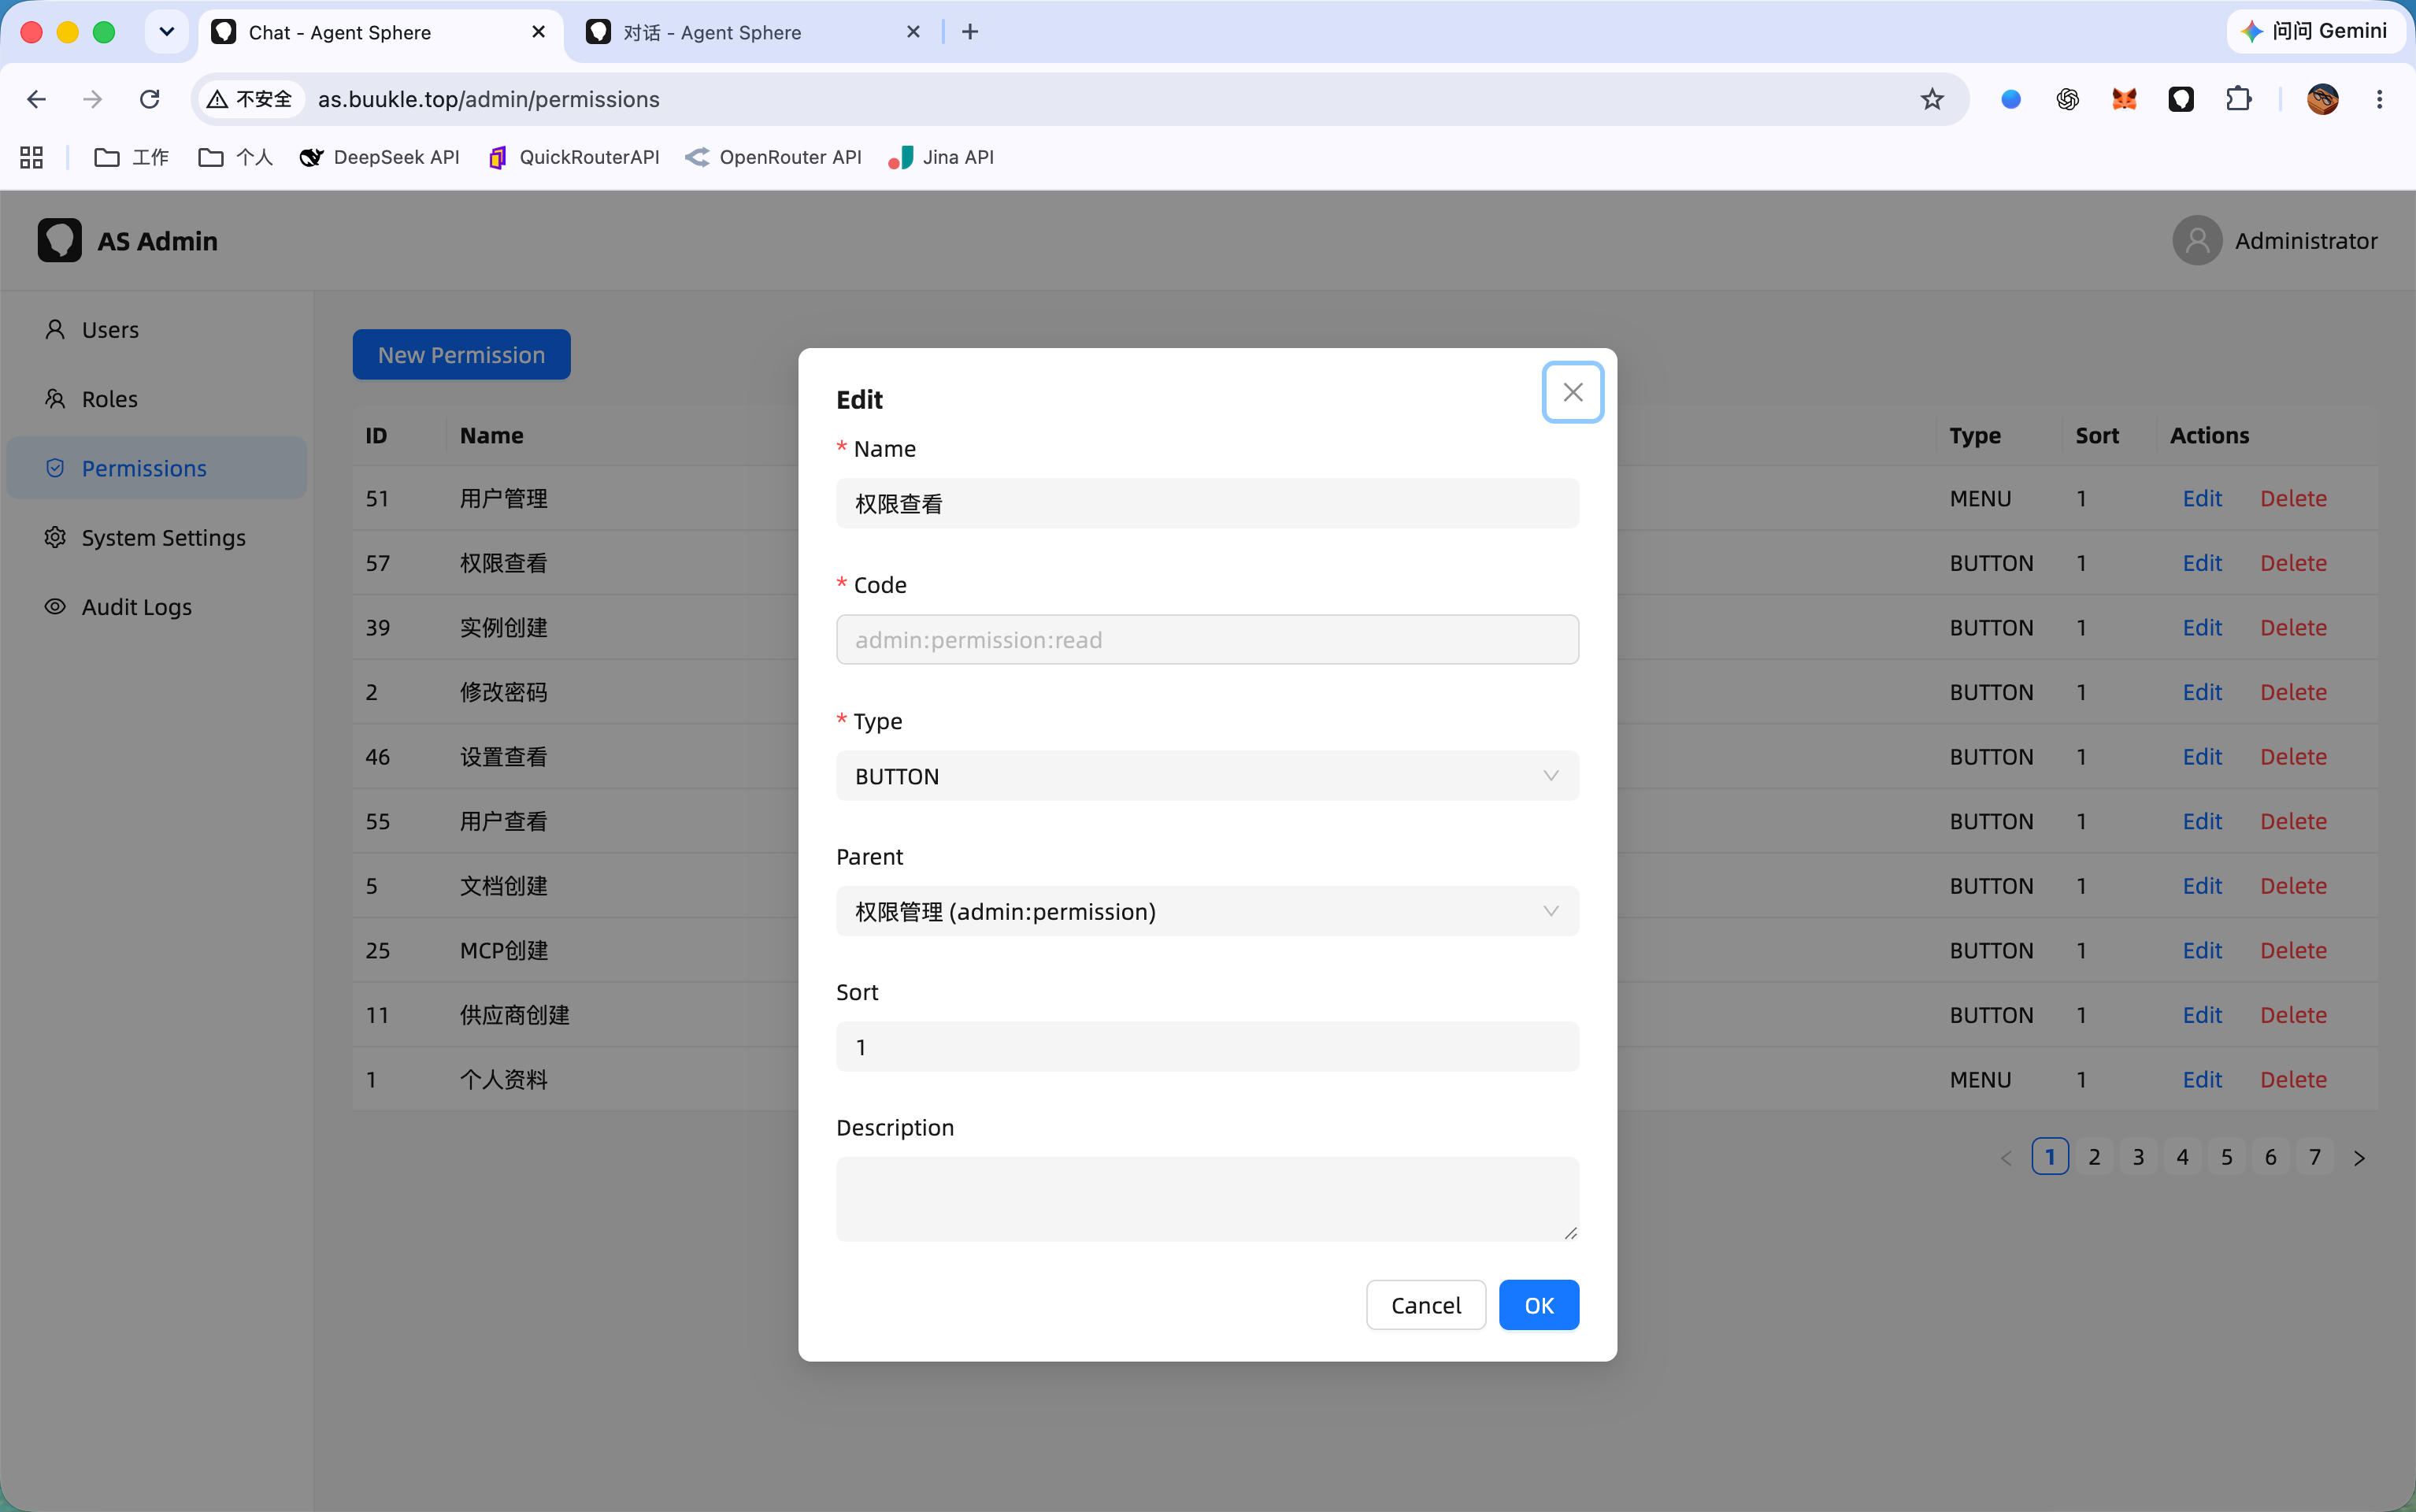
Task: Bookmark this page with the star icon
Action: point(1931,99)
